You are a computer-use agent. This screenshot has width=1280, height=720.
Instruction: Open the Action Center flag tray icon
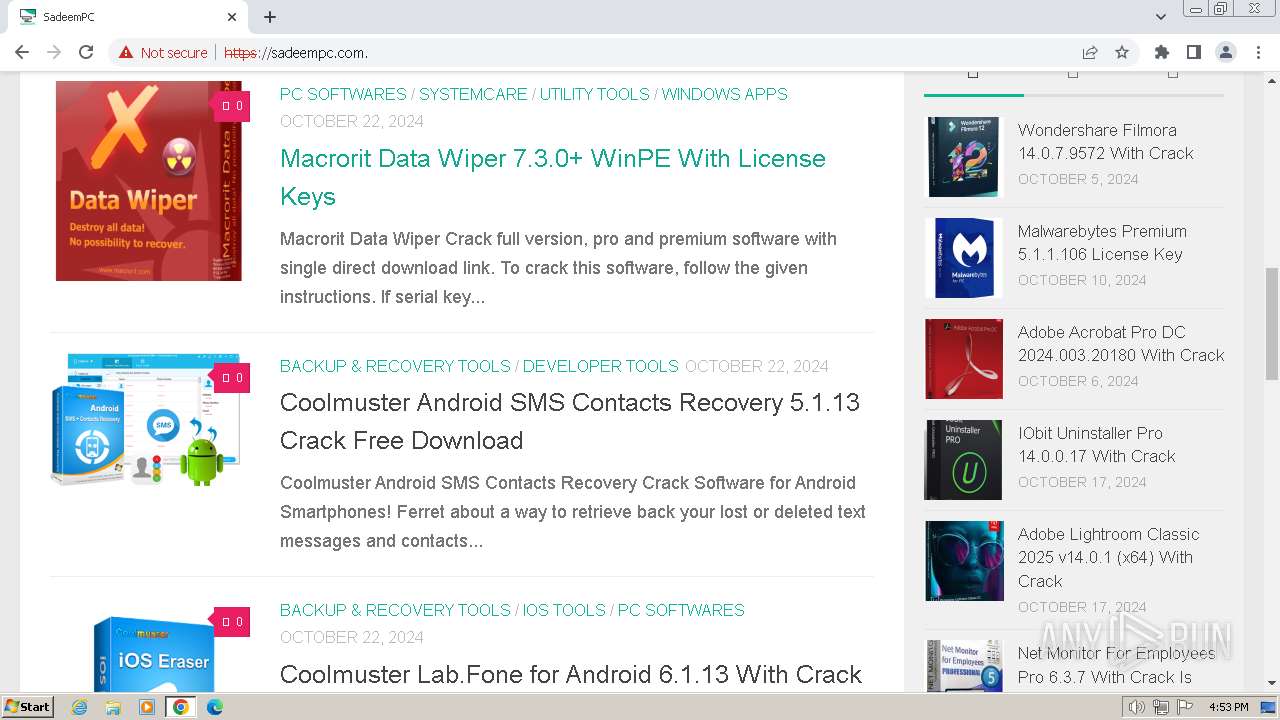[1185, 707]
